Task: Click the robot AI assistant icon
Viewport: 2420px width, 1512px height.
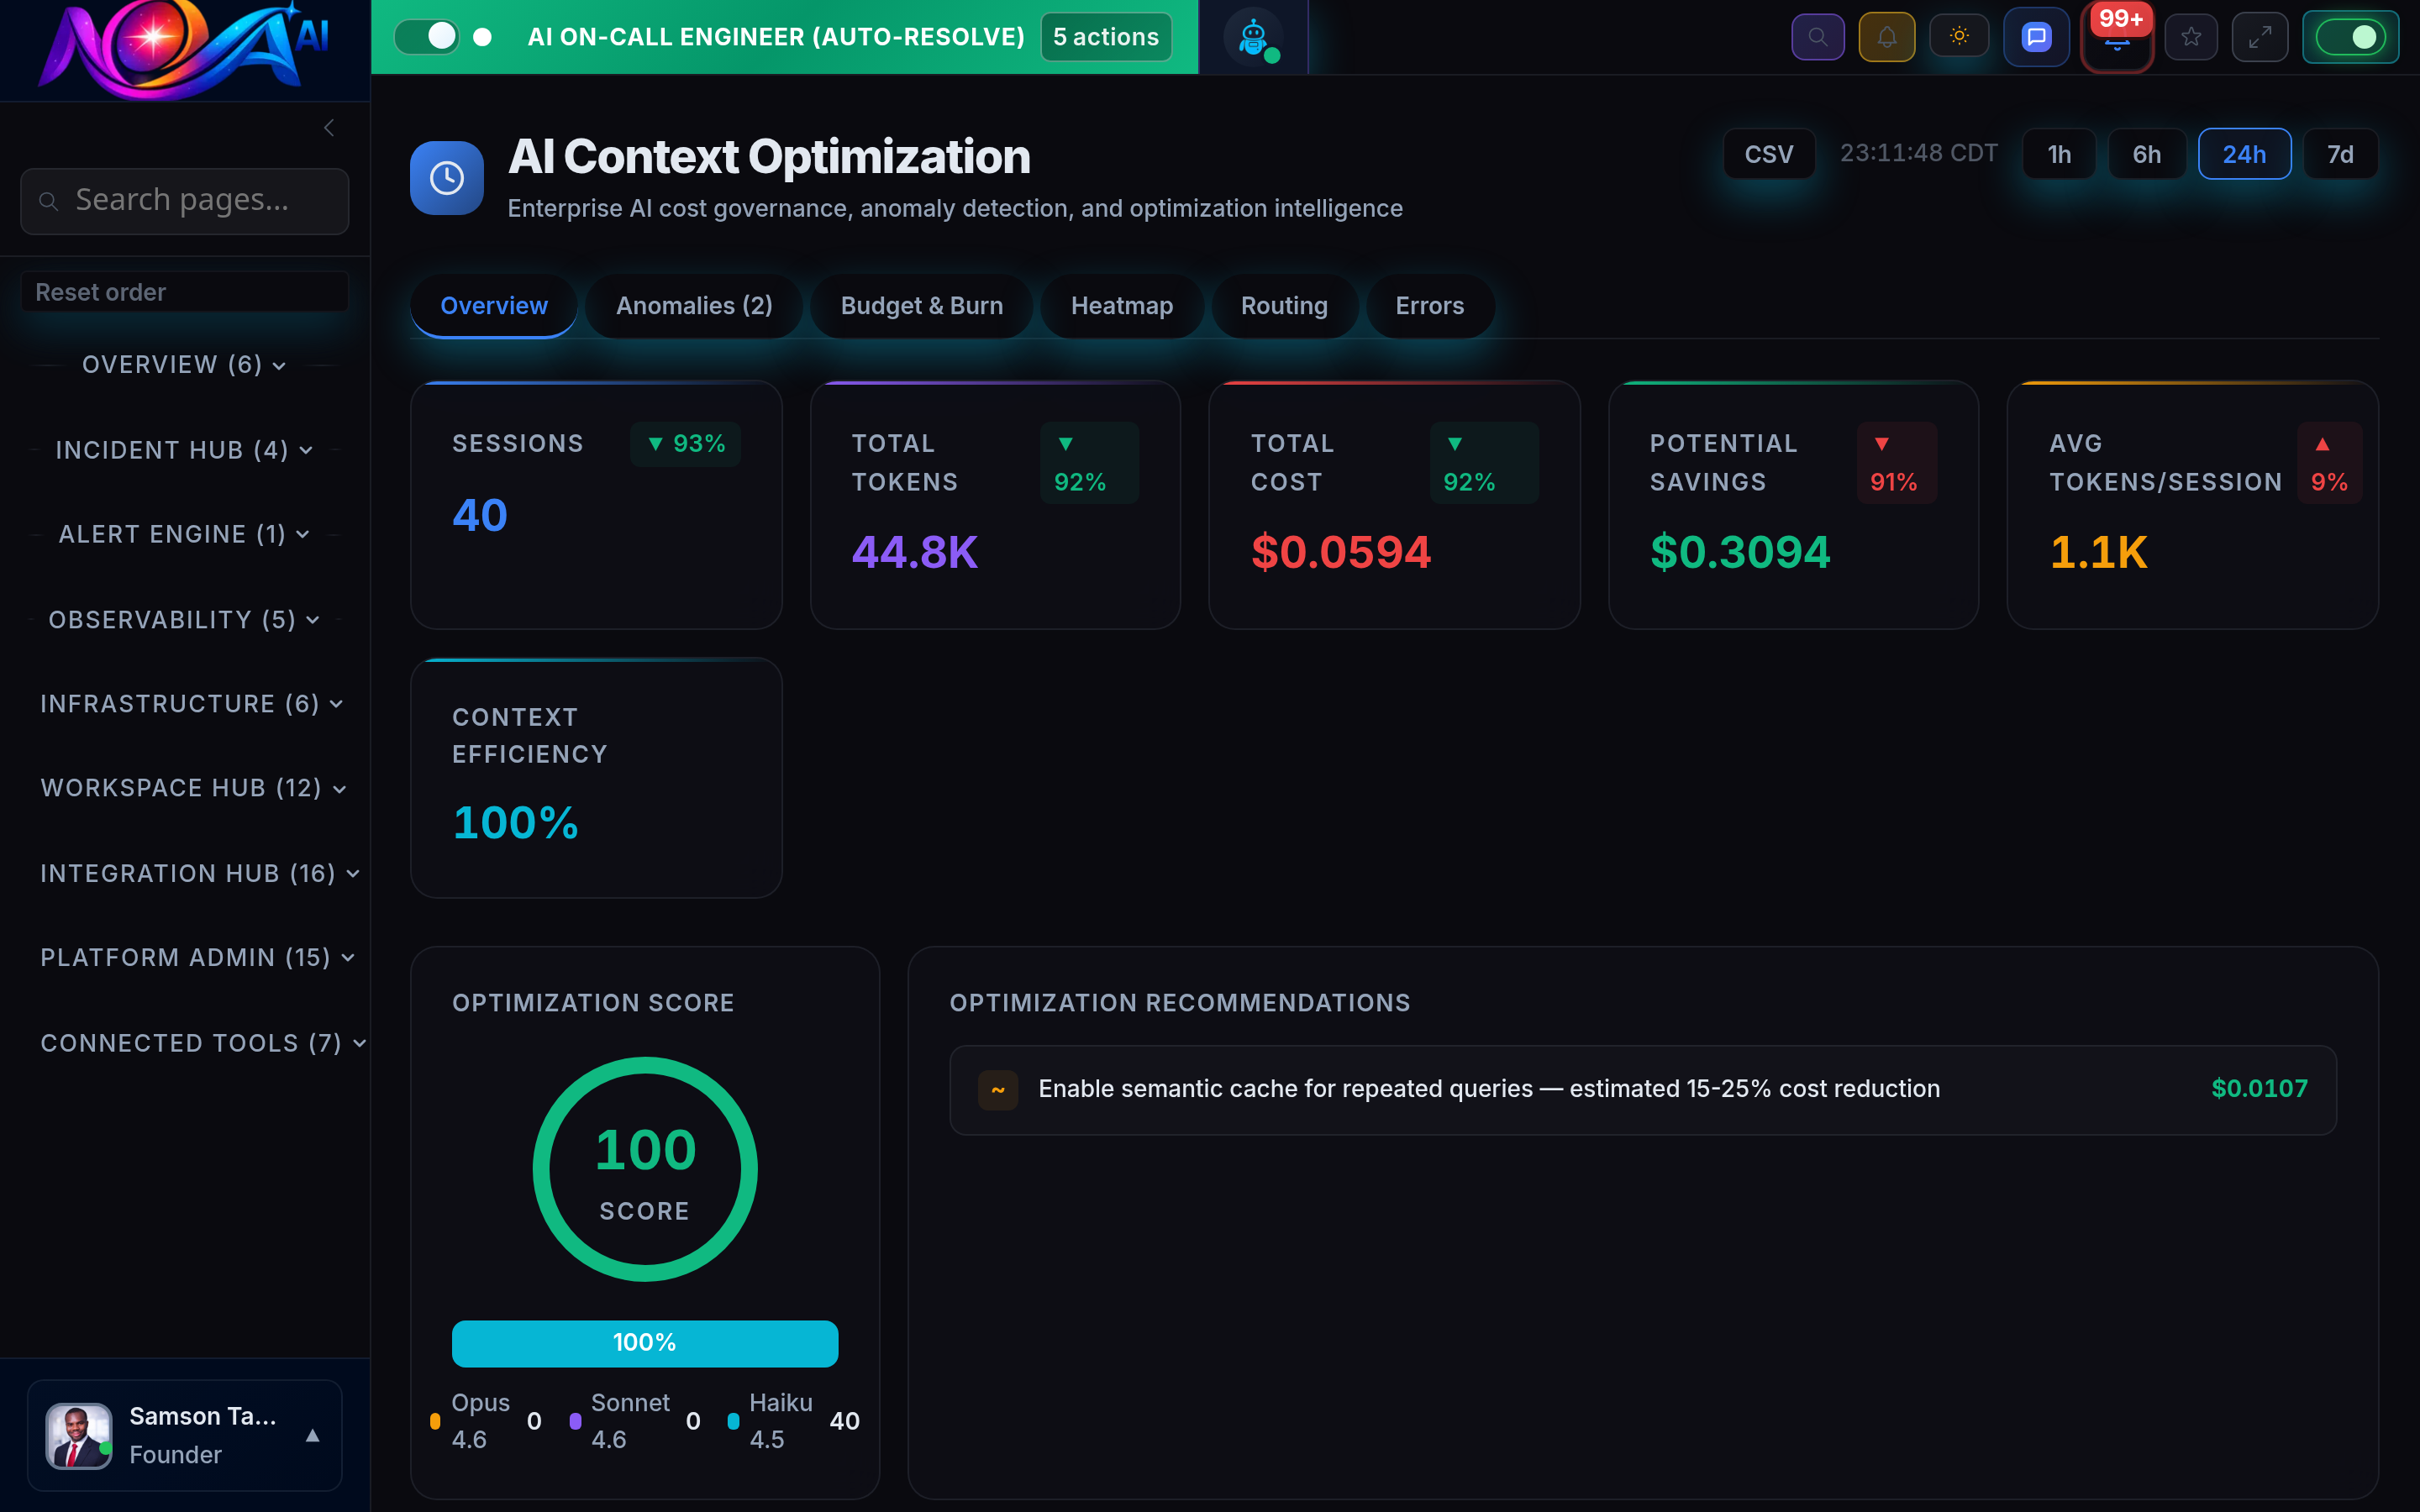Action: click(x=1253, y=37)
